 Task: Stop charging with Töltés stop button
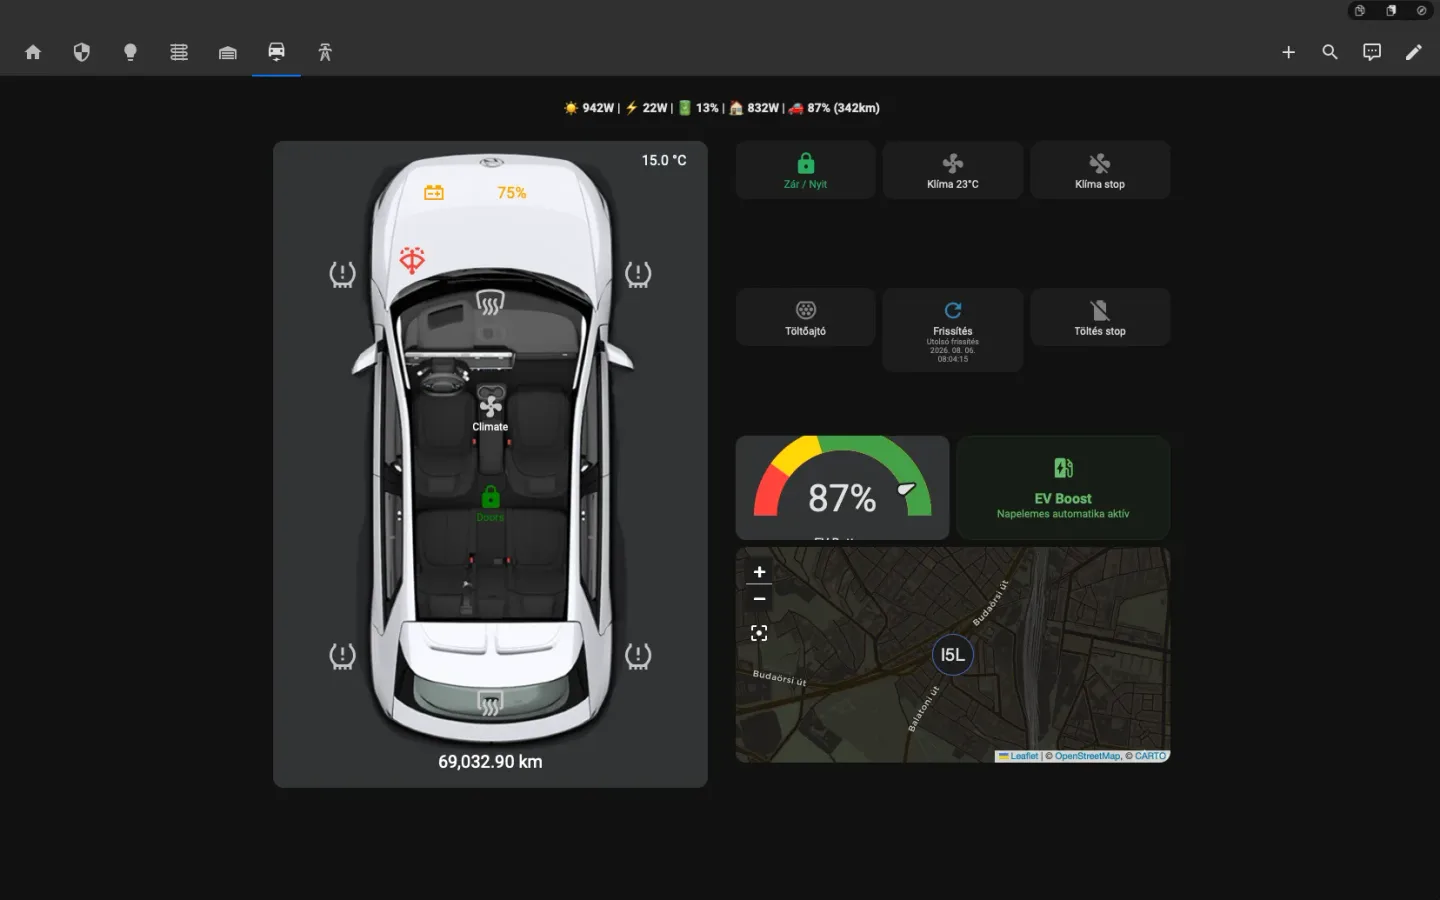coord(1100,317)
